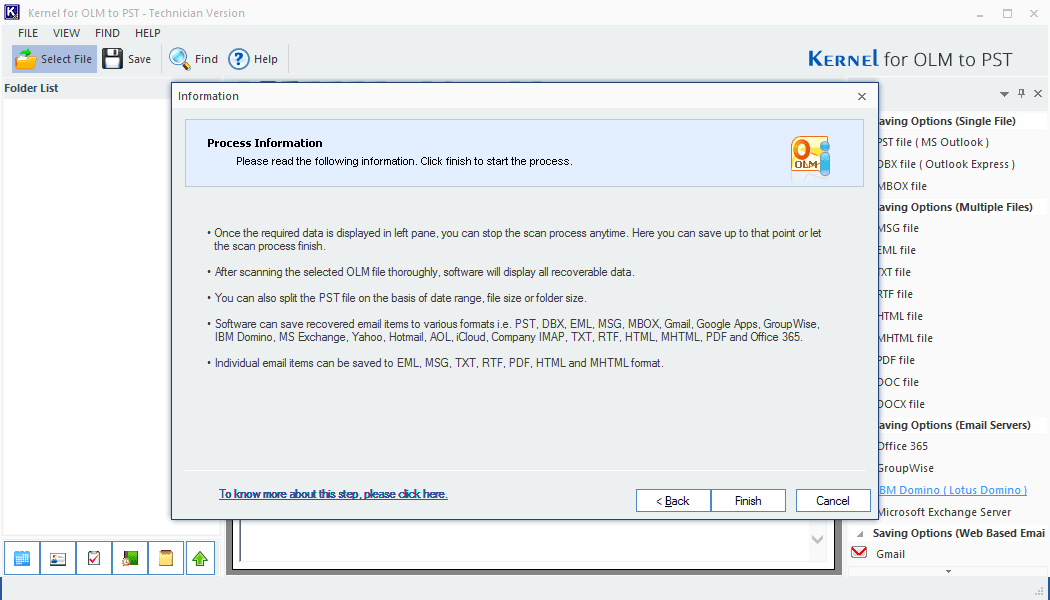Click the Finish button

[748, 501]
